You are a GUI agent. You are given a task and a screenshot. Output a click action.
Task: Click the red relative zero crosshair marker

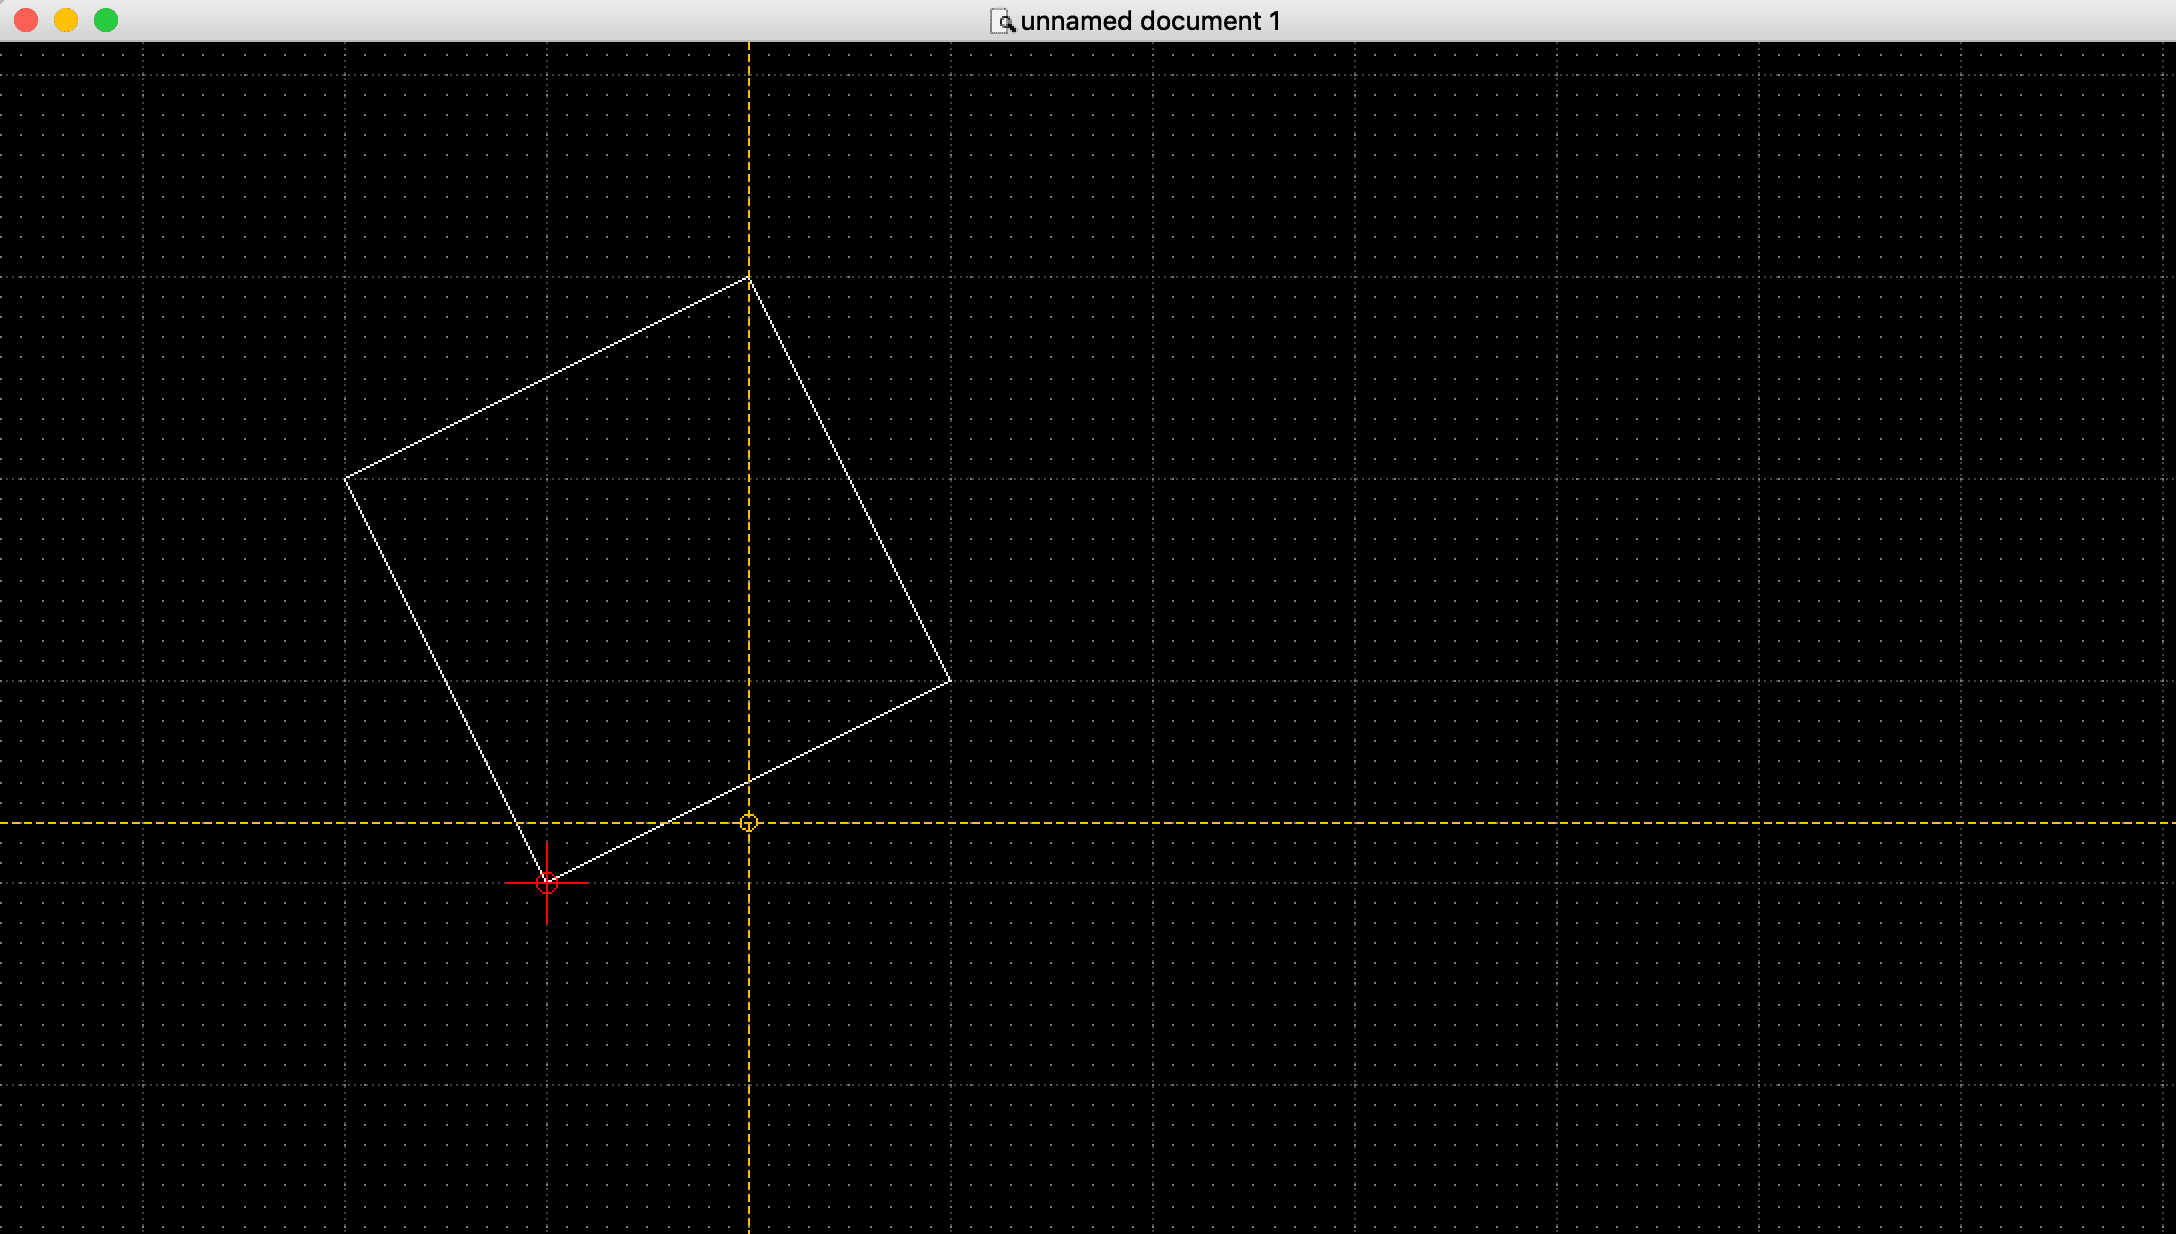point(547,883)
